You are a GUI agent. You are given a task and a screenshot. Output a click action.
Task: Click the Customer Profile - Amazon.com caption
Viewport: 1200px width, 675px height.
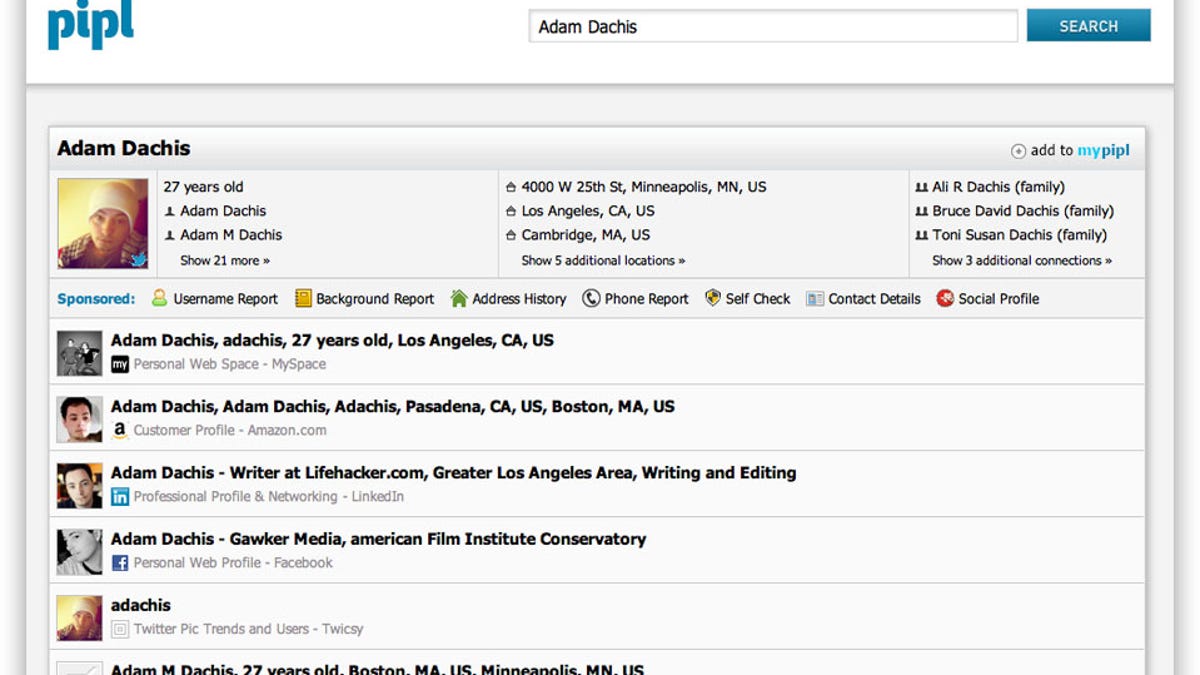tap(230, 430)
